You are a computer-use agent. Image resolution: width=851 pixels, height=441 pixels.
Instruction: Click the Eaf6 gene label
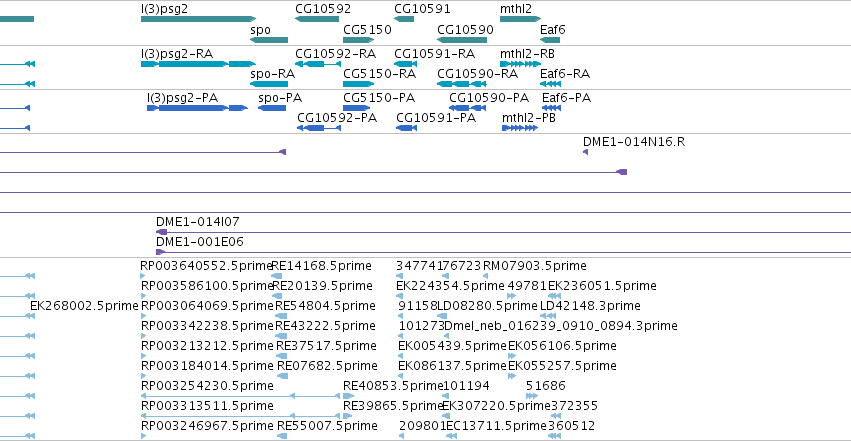[552, 29]
